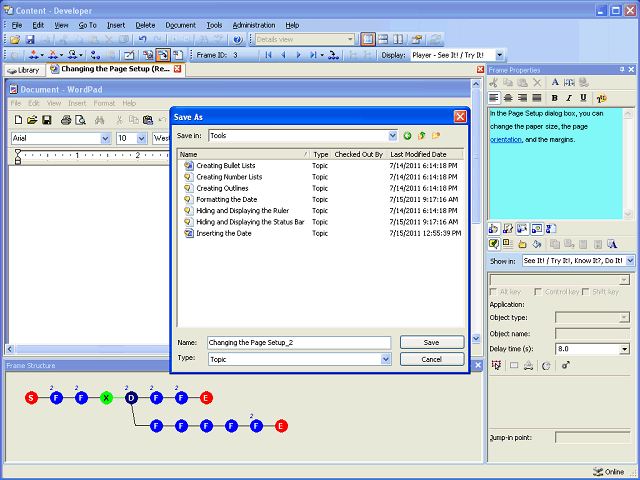
Task: Go to the previous frame
Action: (283, 55)
